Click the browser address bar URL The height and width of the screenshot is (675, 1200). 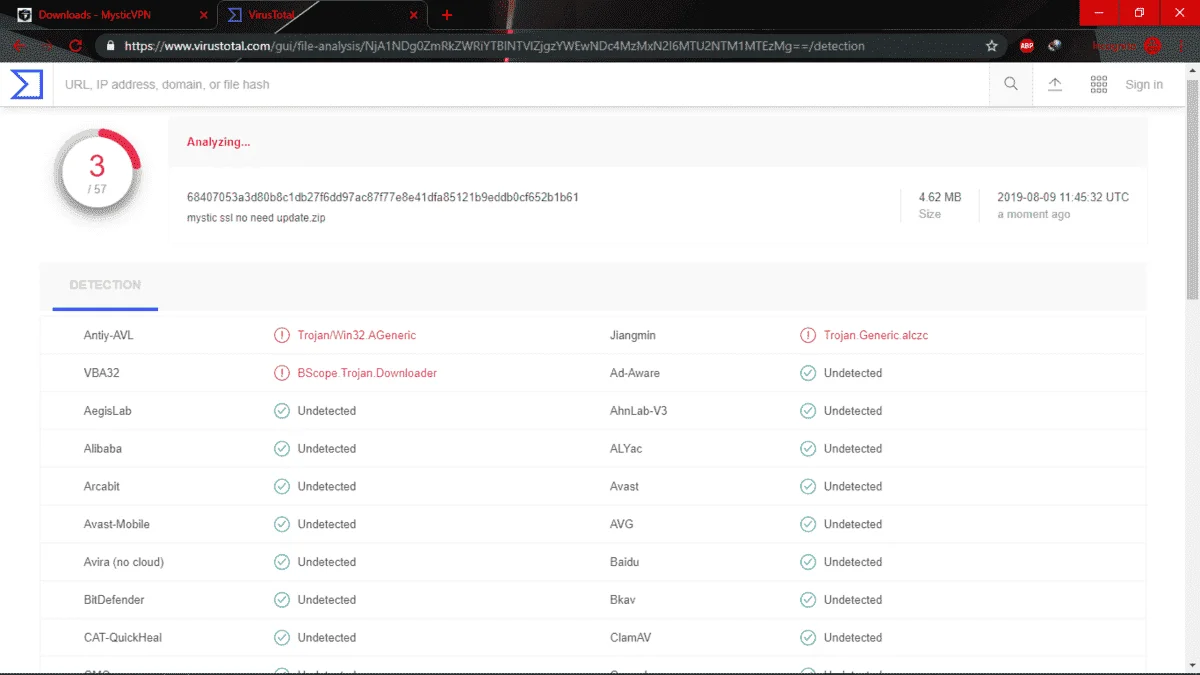click(495, 46)
